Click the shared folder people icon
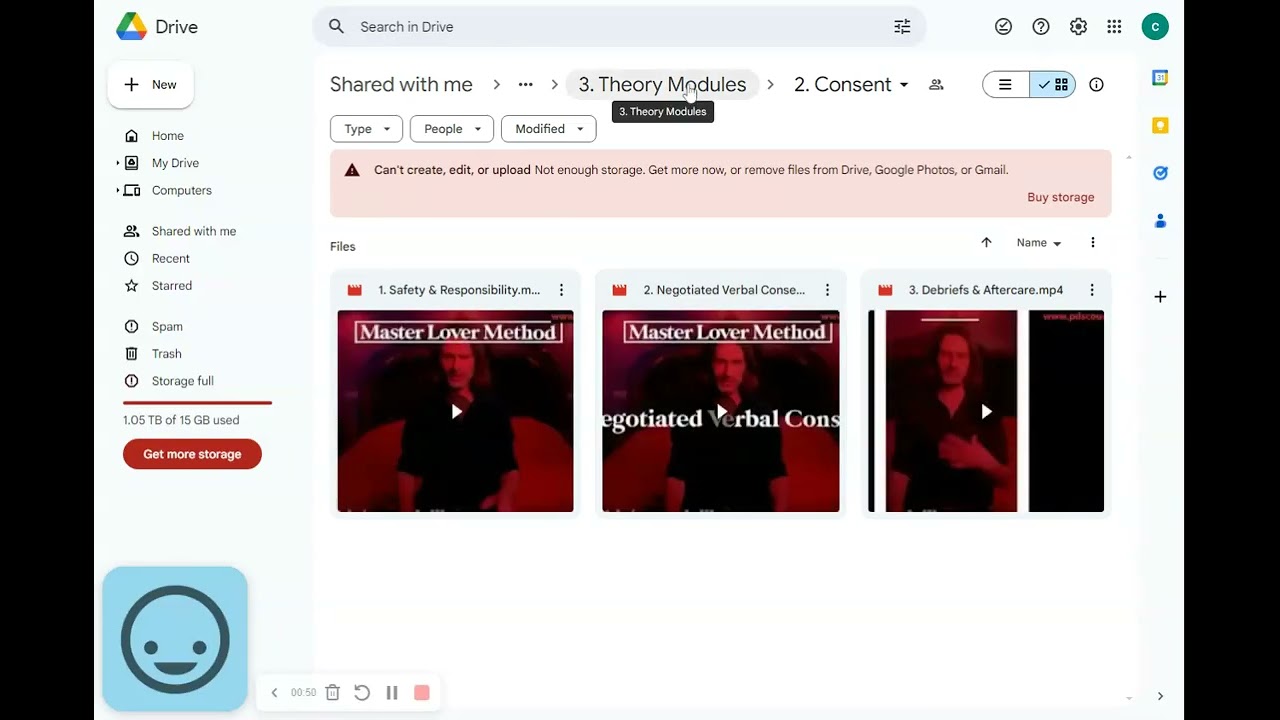Image resolution: width=1280 pixels, height=720 pixels. point(936,85)
